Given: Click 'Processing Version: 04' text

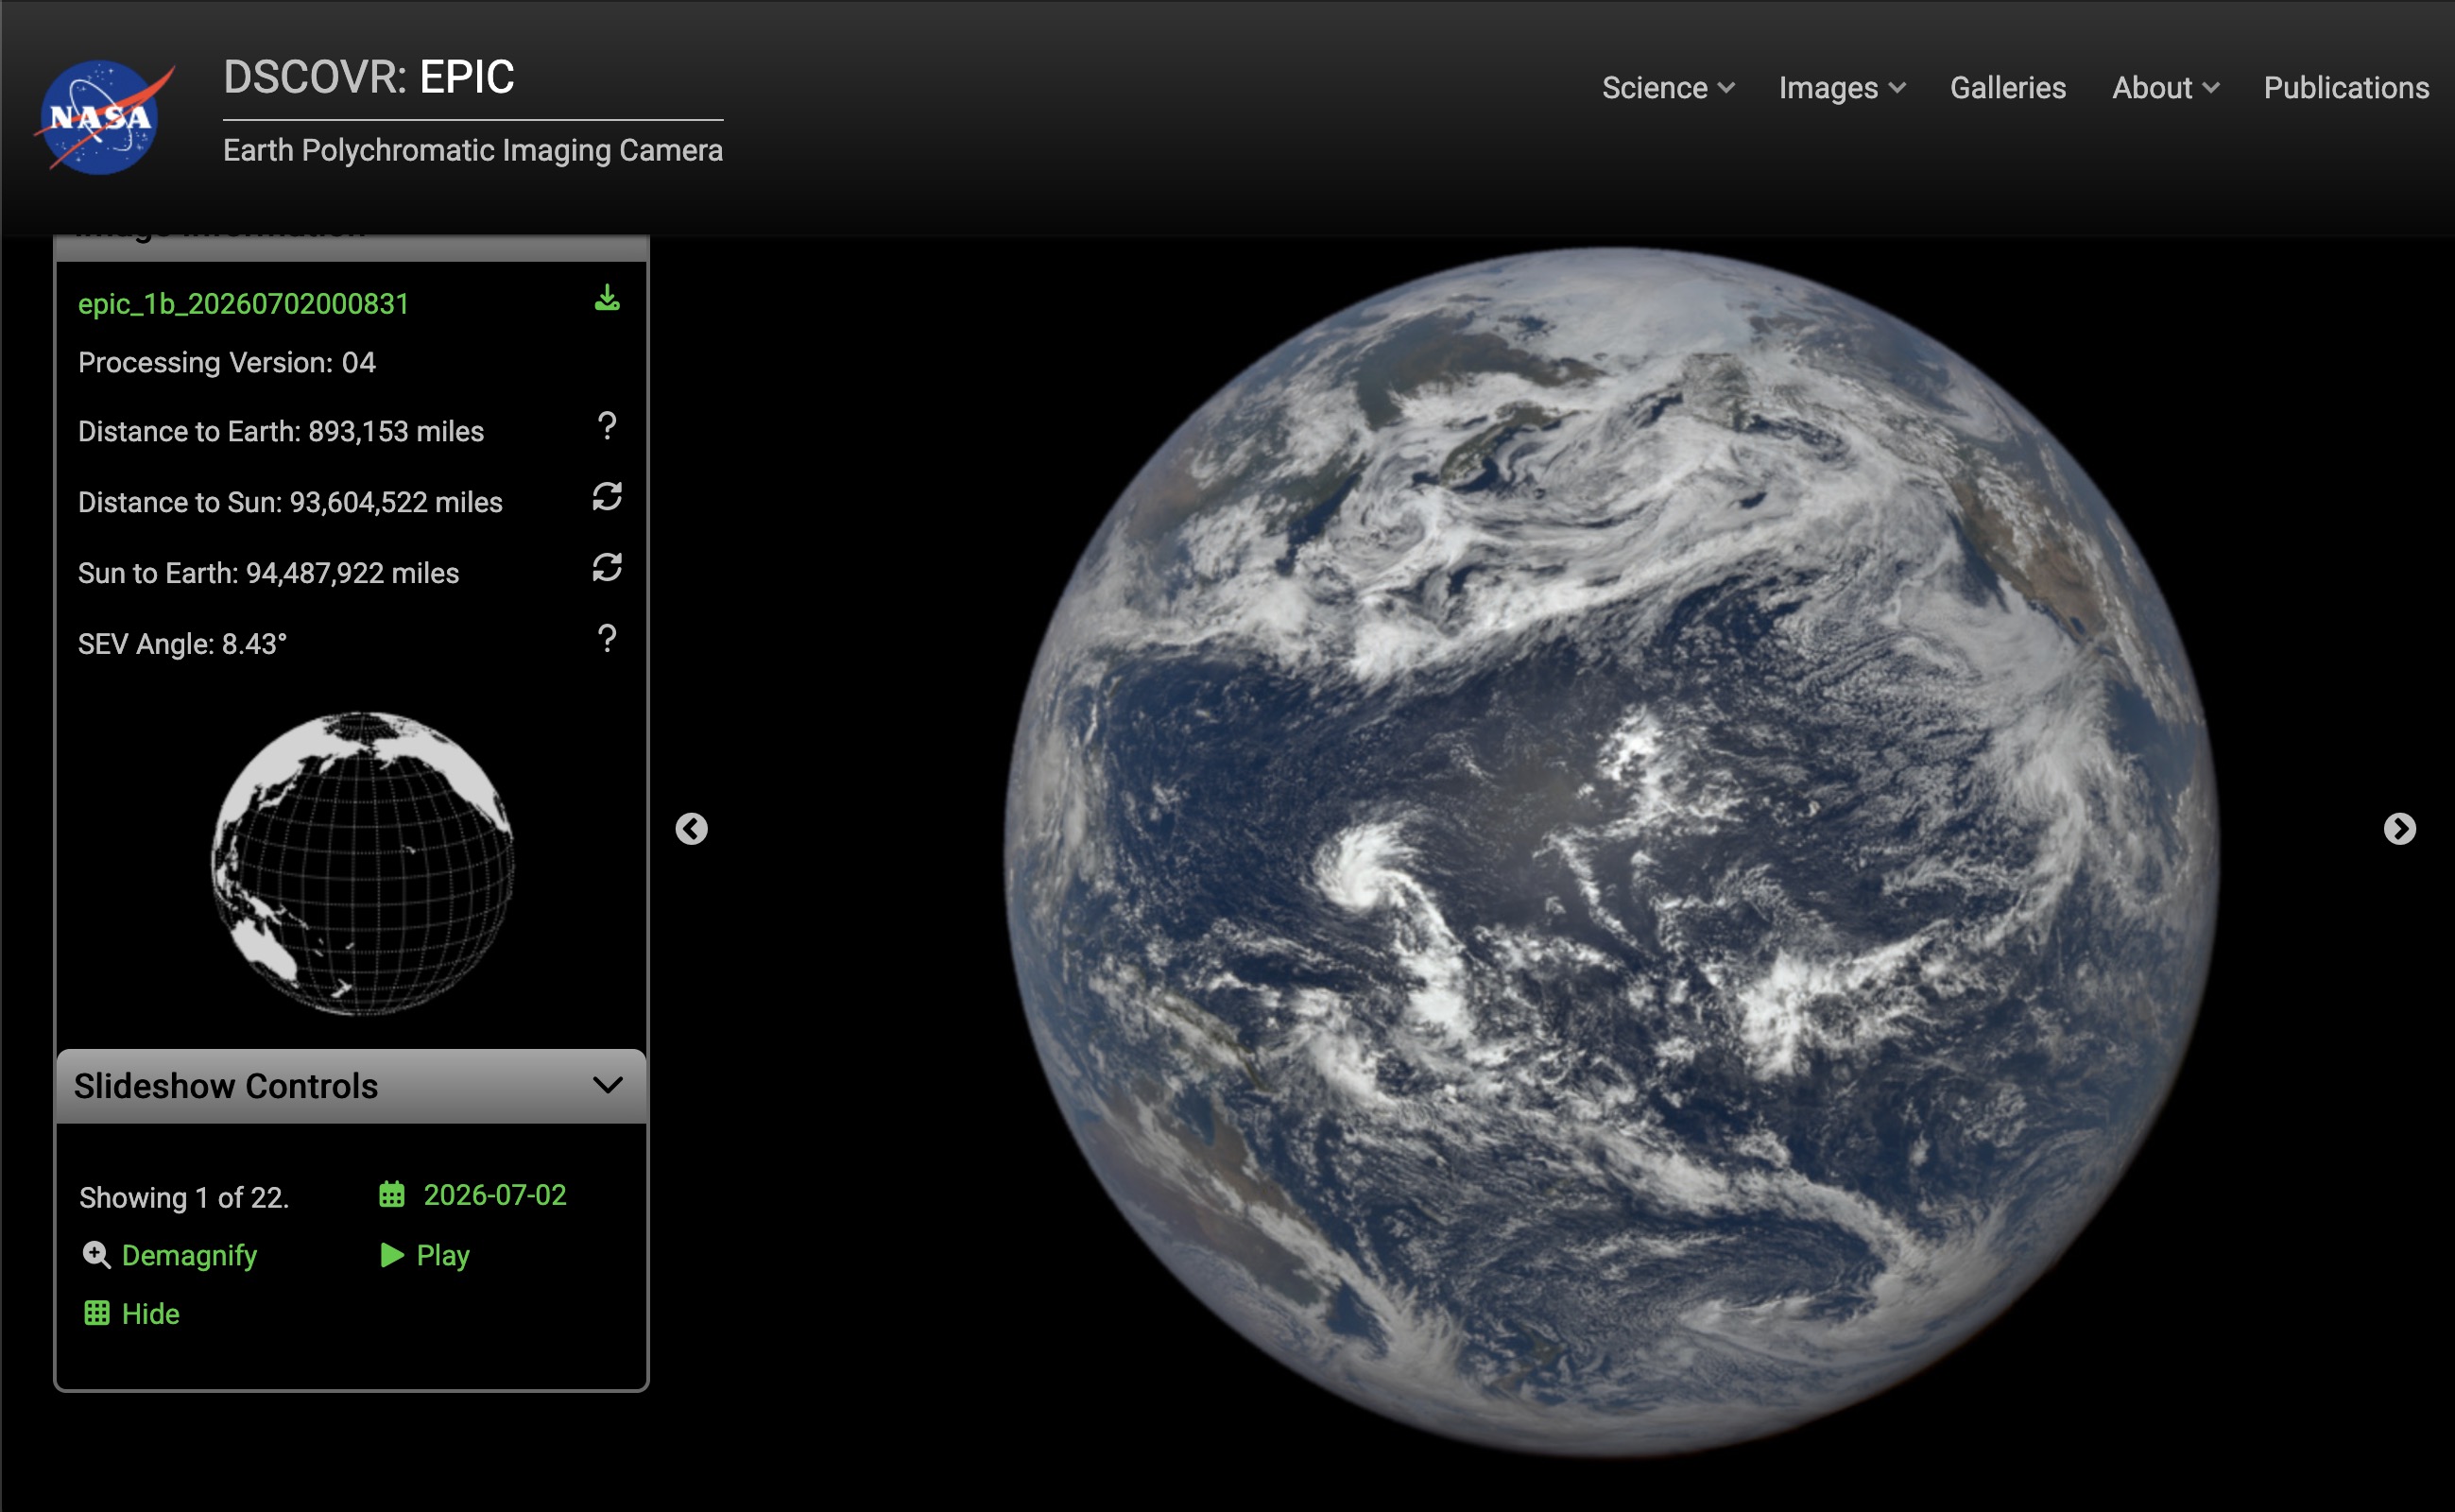Looking at the screenshot, I should (227, 362).
